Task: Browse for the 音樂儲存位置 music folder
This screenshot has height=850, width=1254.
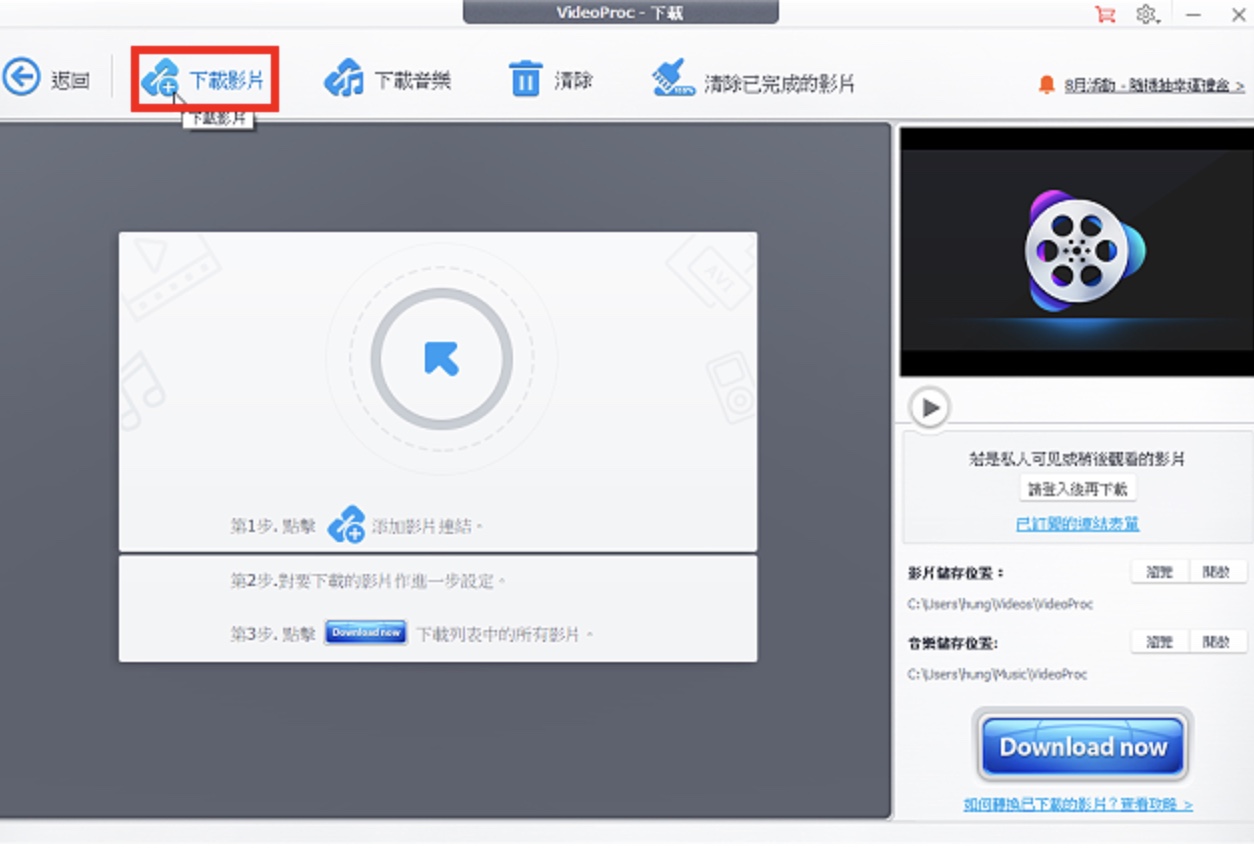Action: (x=1159, y=642)
